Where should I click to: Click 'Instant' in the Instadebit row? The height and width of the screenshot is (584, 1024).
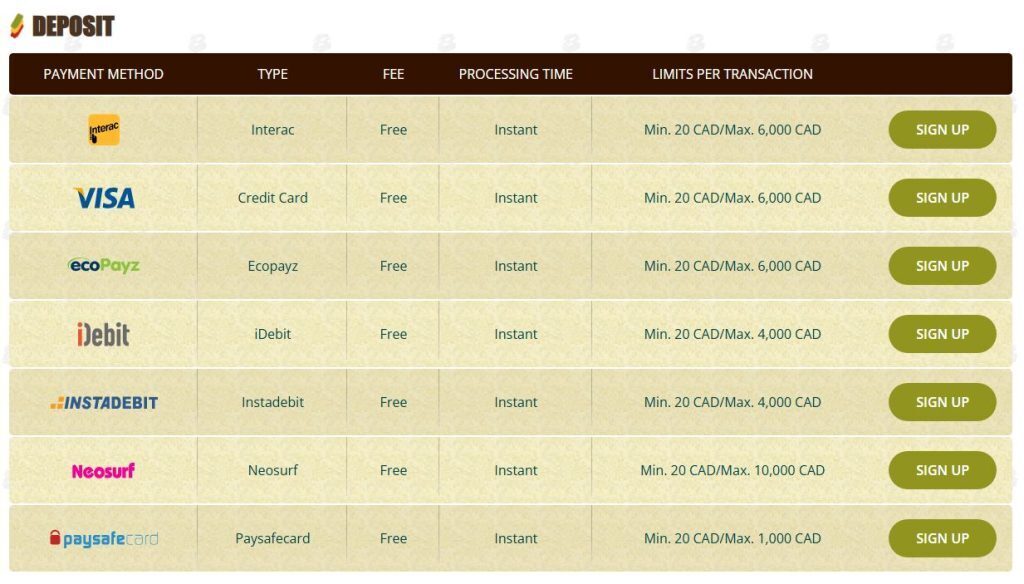click(x=515, y=402)
